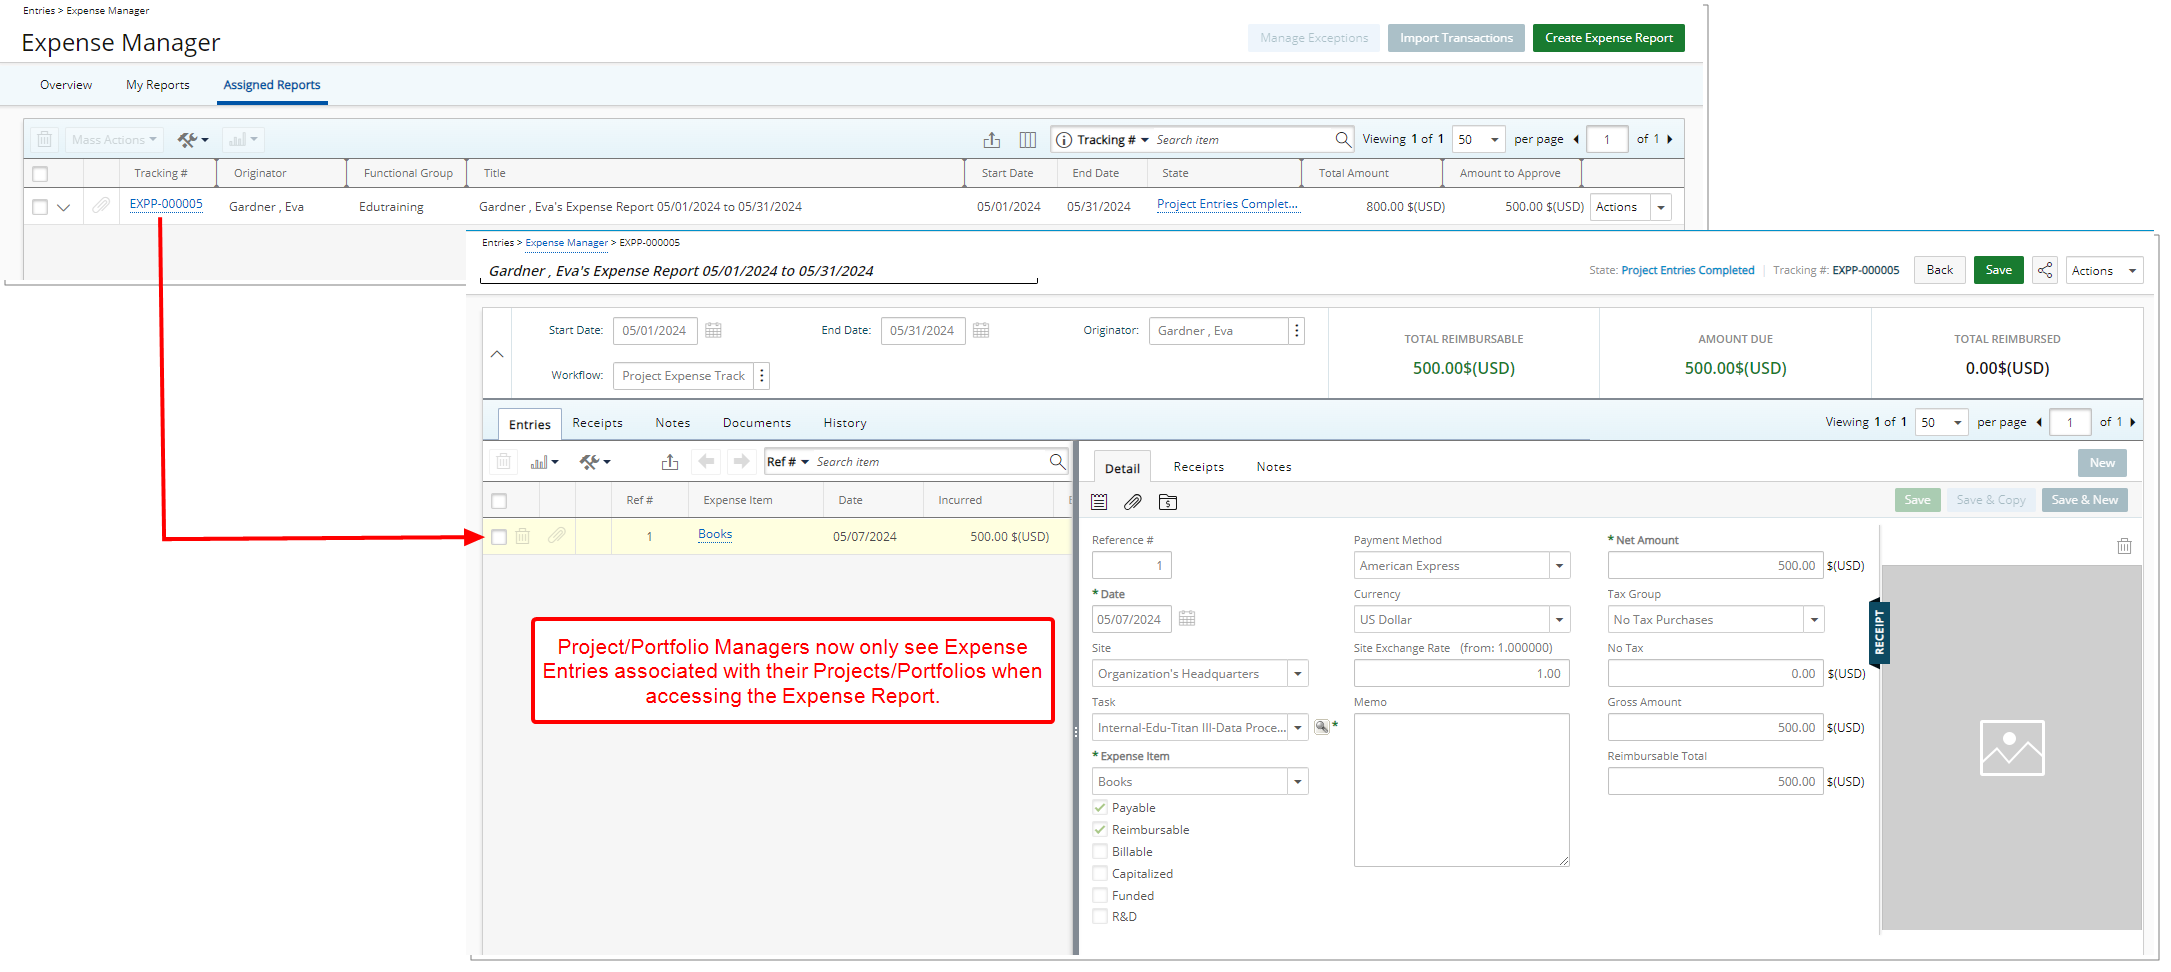Open the chart icon menu in Assigned Reports toolbar
This screenshot has width=2171, height=972.
pos(242,140)
